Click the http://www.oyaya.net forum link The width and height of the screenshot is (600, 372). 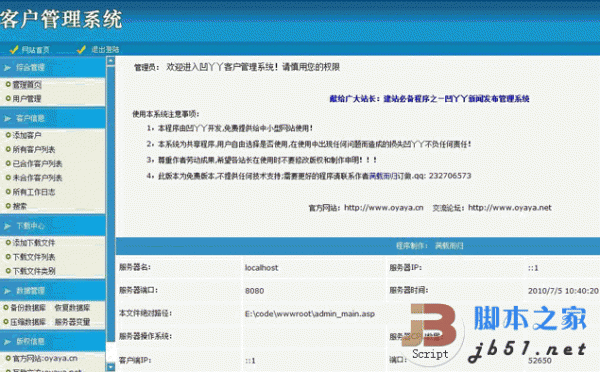click(x=510, y=208)
